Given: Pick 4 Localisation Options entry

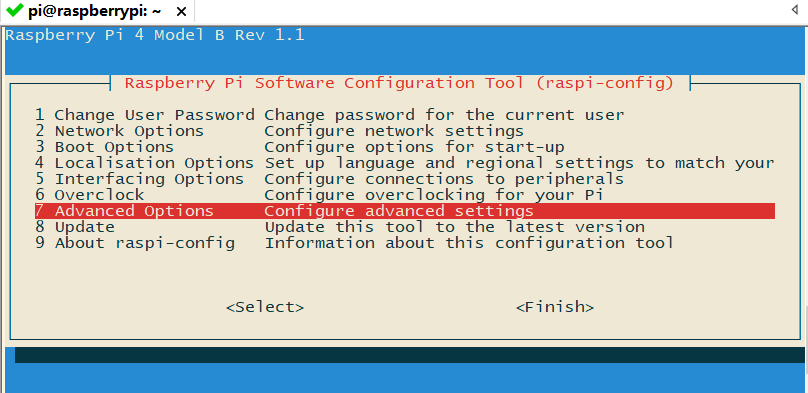Looking at the screenshot, I should [x=405, y=163].
